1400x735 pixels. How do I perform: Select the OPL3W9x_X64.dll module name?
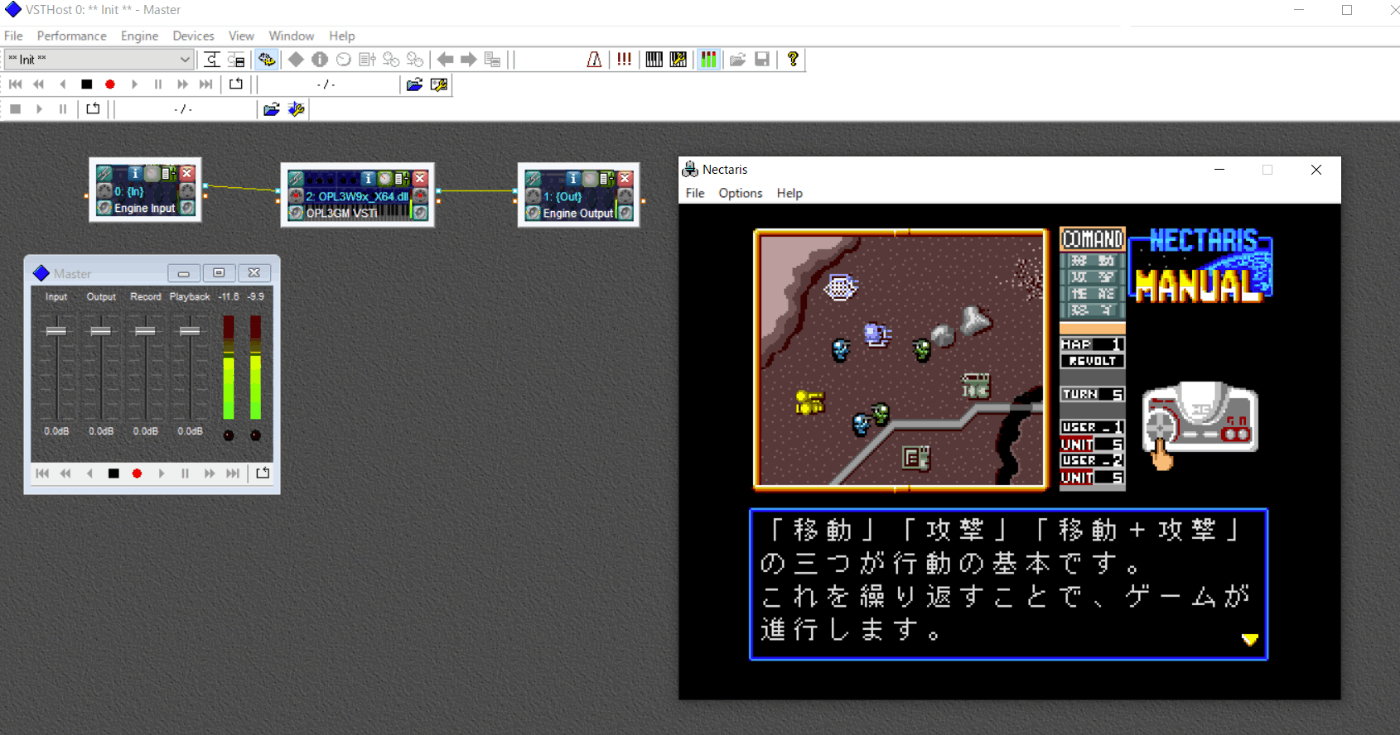coord(357,196)
